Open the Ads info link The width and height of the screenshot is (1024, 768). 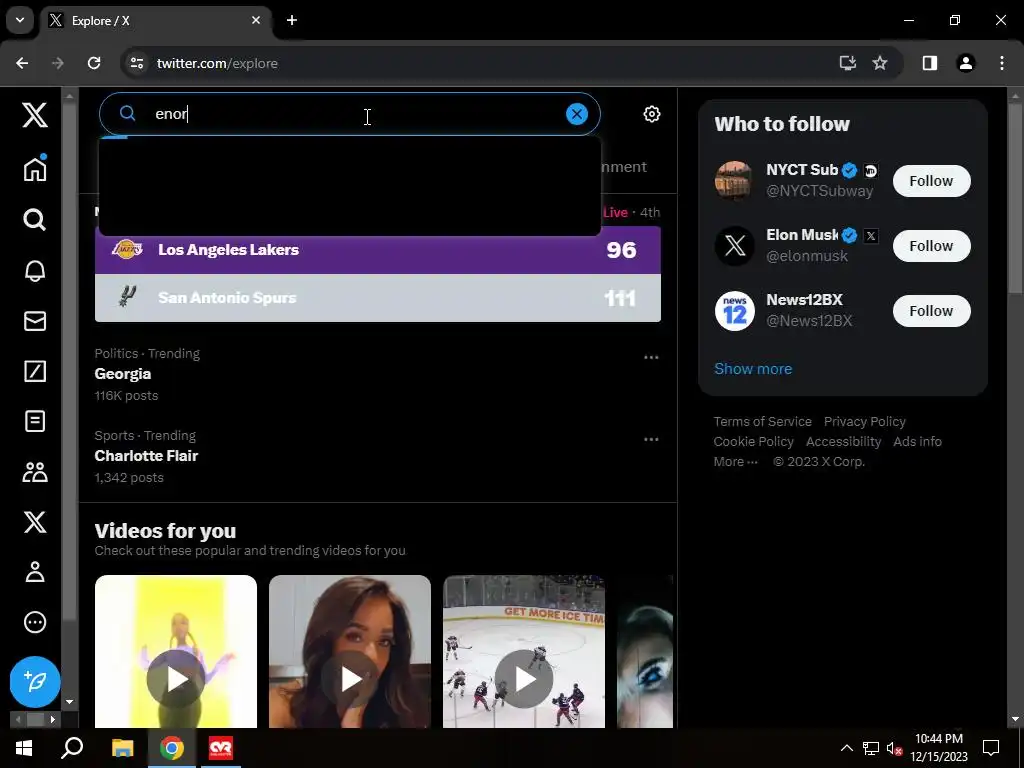[x=918, y=441]
